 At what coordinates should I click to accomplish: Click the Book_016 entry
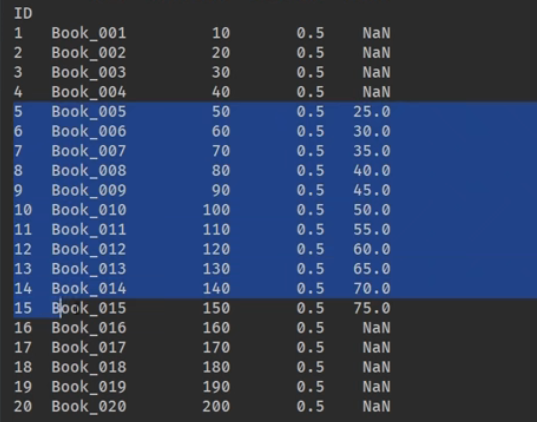(89, 328)
